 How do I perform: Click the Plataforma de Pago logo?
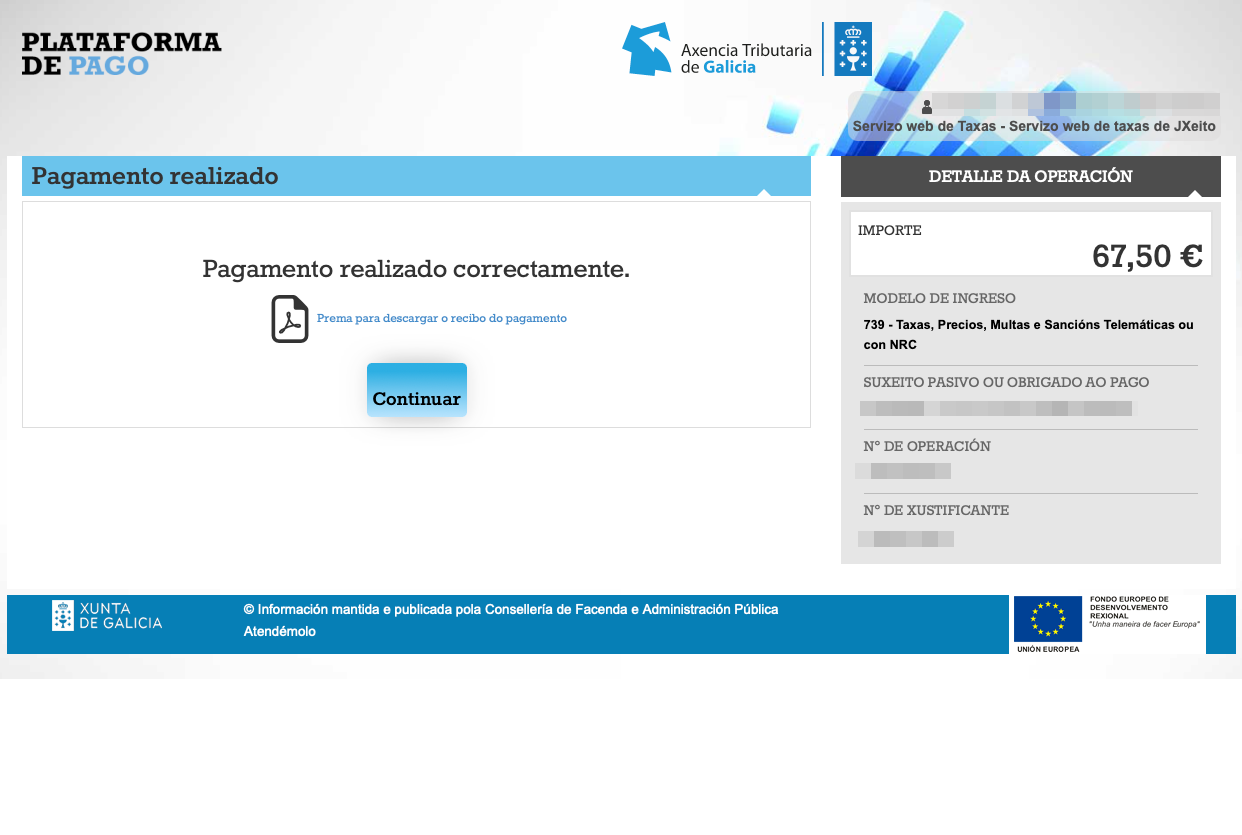pyautogui.click(x=122, y=54)
